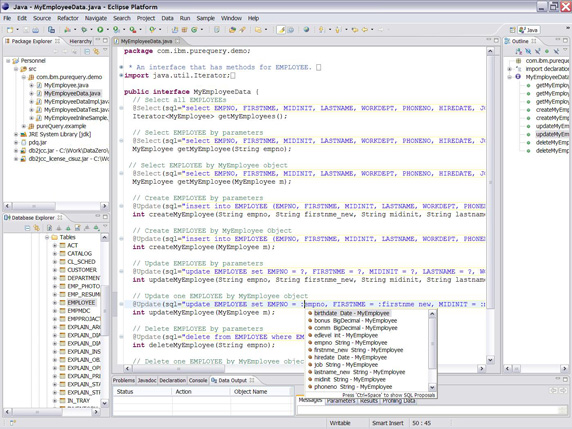Select MyEmployee.java in Package Explorer
The height and width of the screenshot is (429, 572).
[66, 85]
